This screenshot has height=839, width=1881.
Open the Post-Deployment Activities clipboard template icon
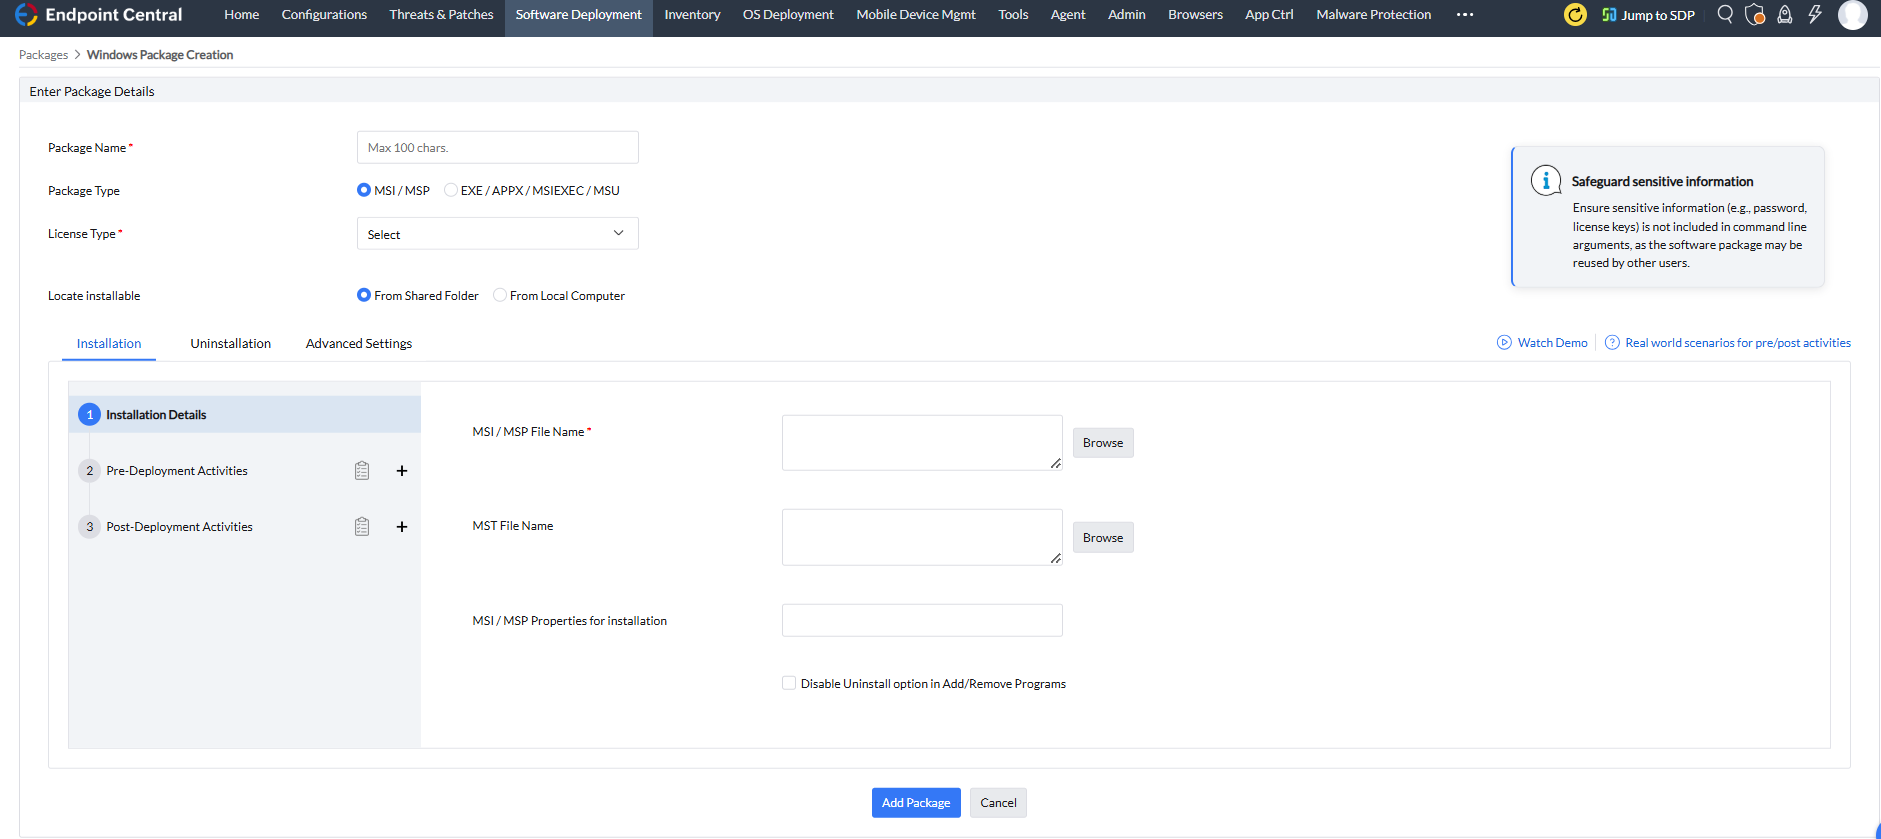tap(362, 527)
